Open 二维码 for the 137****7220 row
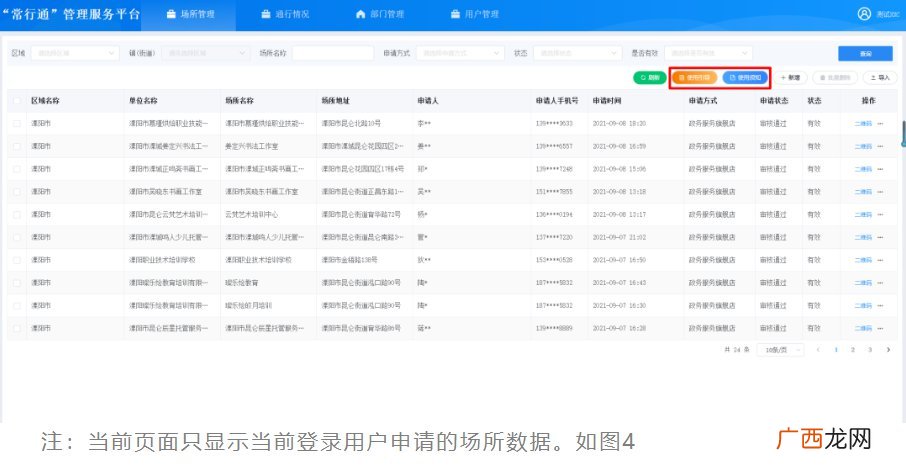906x467 pixels. (x=863, y=237)
